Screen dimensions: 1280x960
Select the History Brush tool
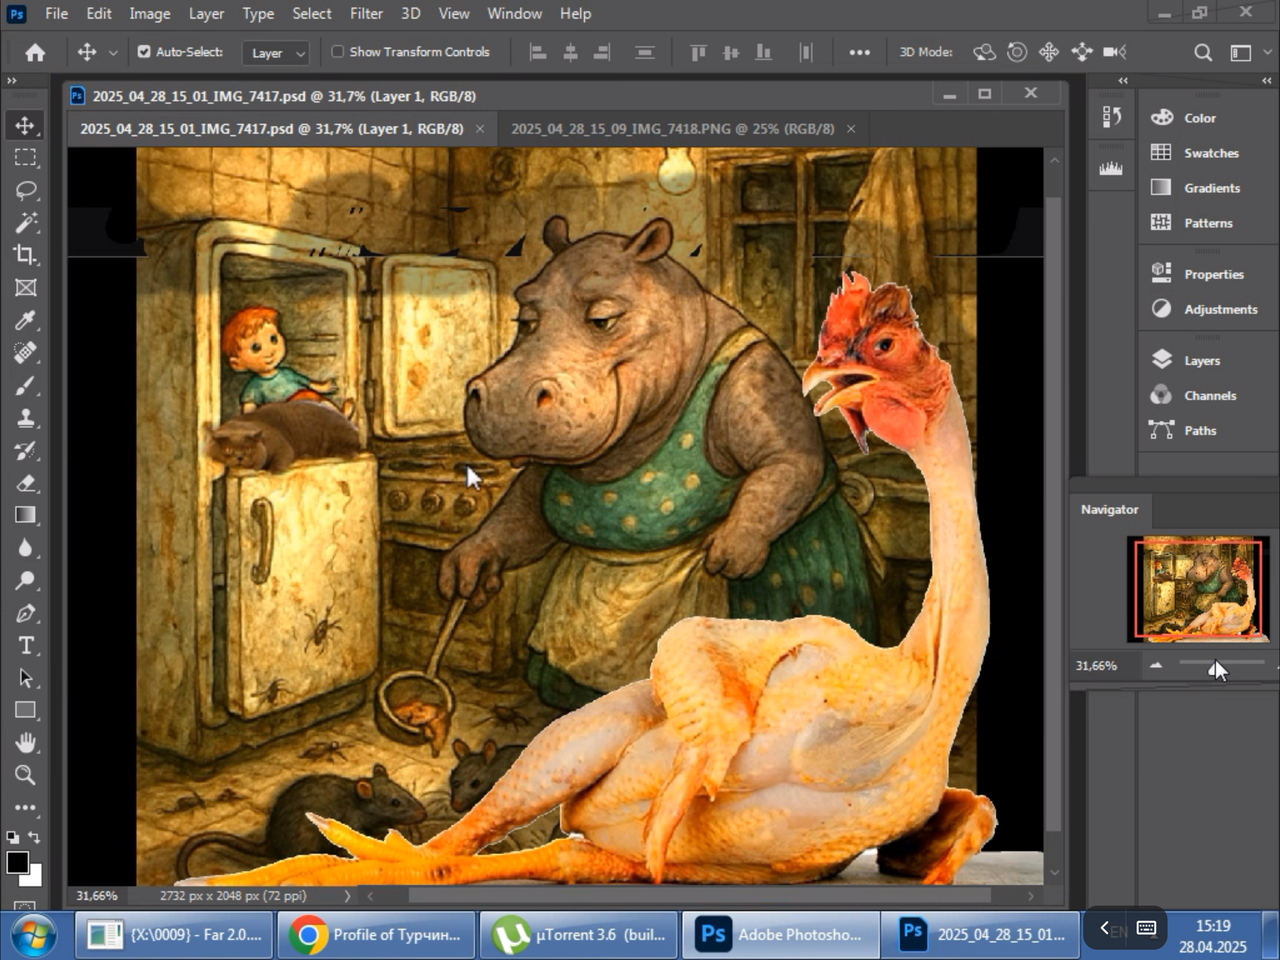coord(25,451)
